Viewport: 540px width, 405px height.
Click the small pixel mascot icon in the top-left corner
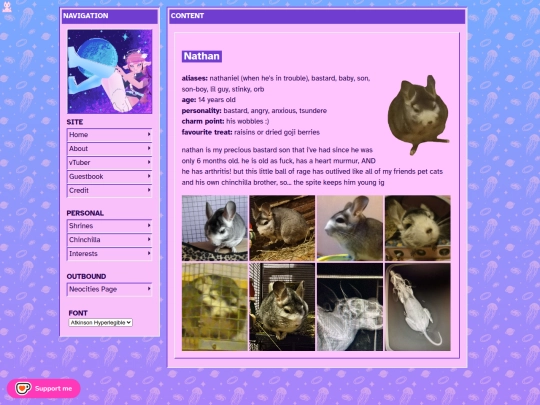[x=7, y=7]
